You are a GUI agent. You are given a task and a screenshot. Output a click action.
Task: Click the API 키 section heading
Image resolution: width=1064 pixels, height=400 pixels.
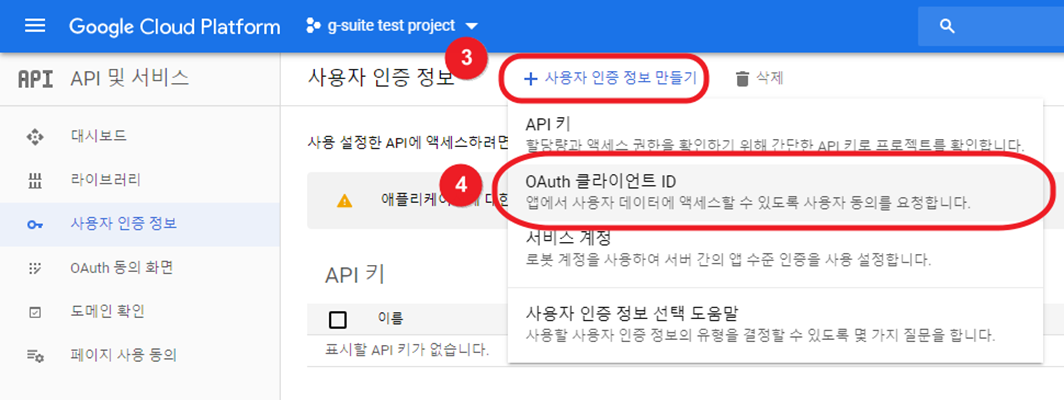tap(355, 274)
